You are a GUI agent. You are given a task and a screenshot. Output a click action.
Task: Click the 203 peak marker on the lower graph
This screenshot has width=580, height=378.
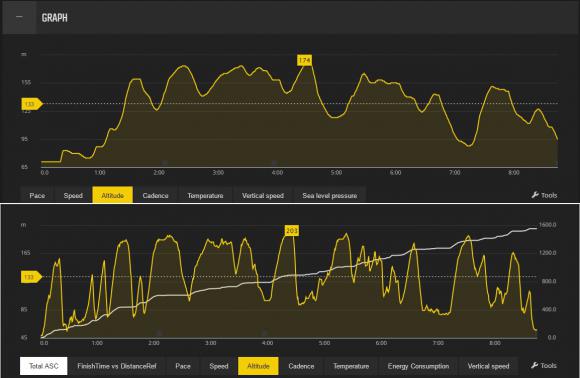[291, 231]
